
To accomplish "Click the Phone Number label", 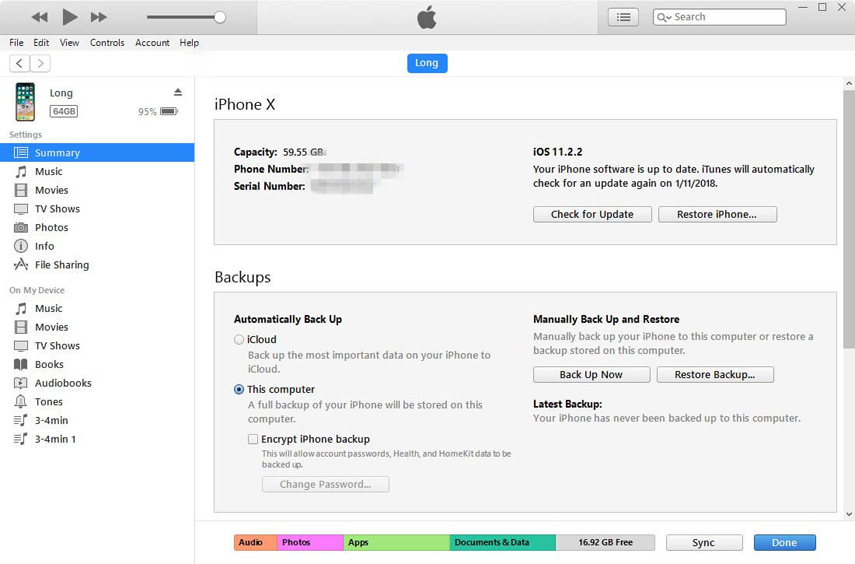I will pos(271,169).
